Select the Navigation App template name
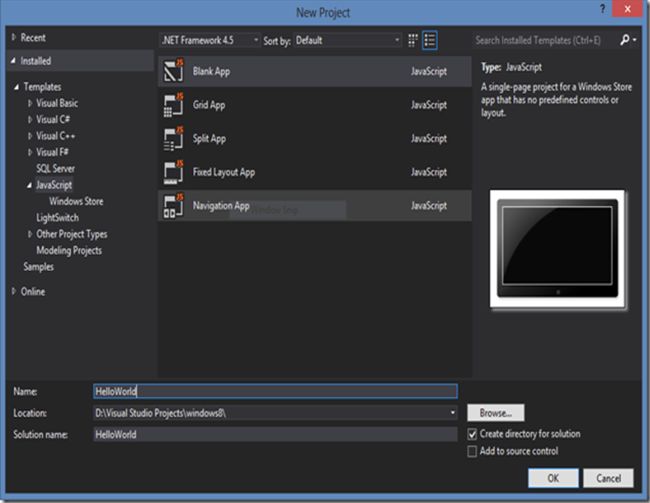The width and height of the screenshot is (650, 503). point(221,206)
